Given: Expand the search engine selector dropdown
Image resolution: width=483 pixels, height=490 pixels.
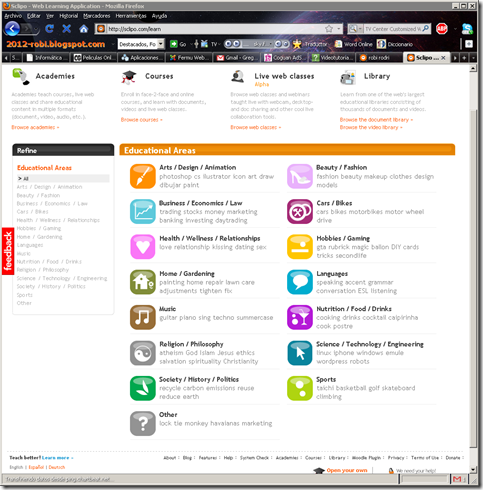Looking at the screenshot, I should point(355,29).
